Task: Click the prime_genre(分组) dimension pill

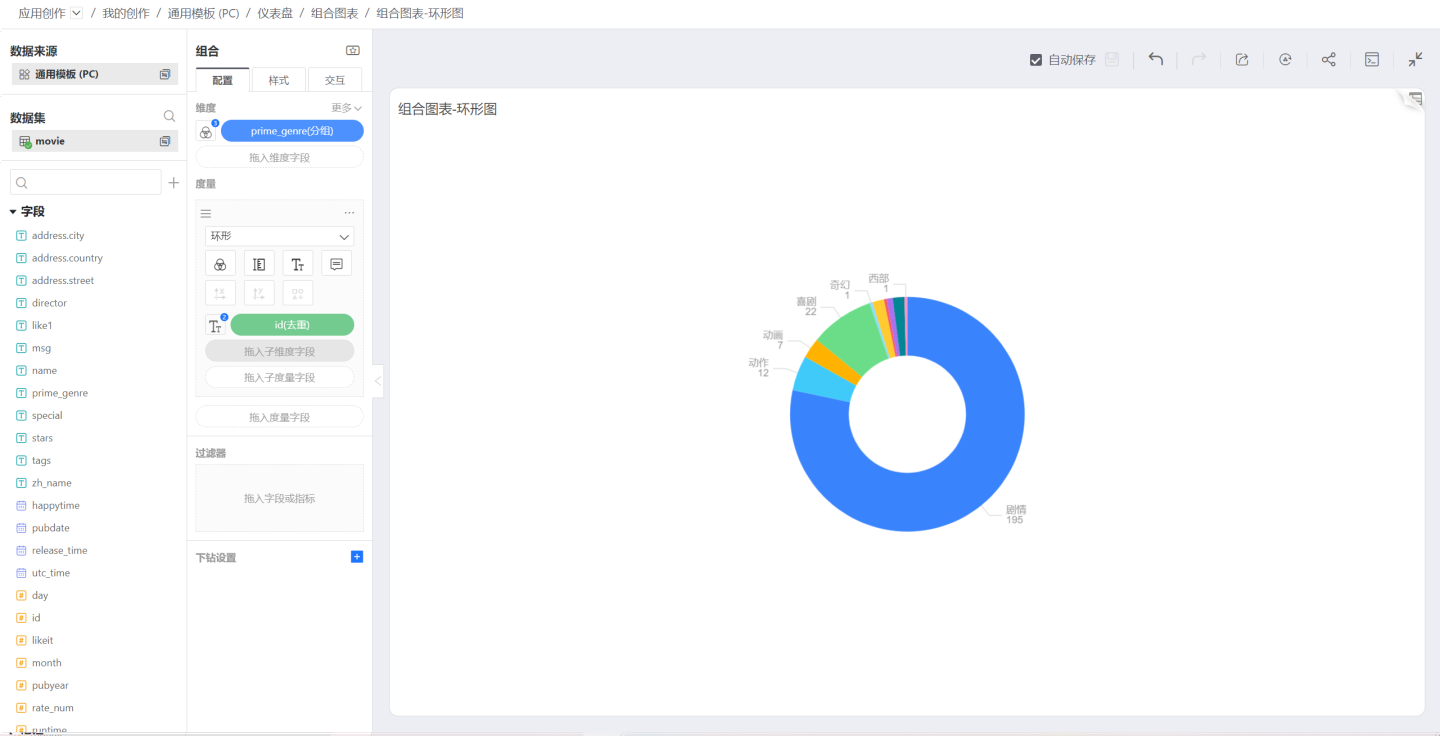Action: [x=292, y=131]
